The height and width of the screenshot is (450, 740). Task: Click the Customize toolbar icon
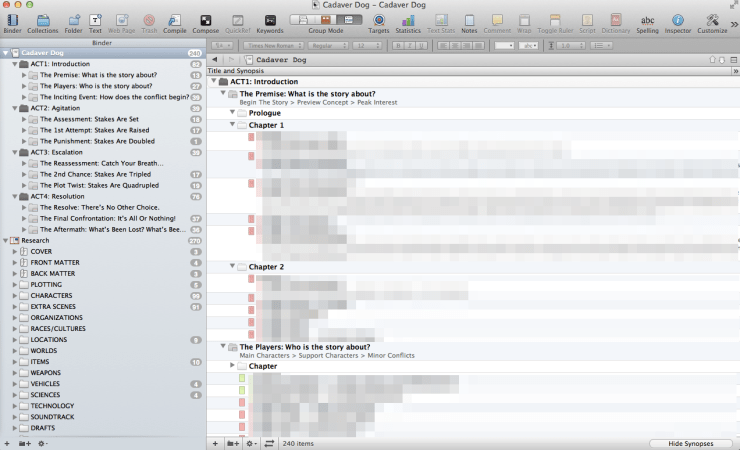pyautogui.click(x=712, y=20)
